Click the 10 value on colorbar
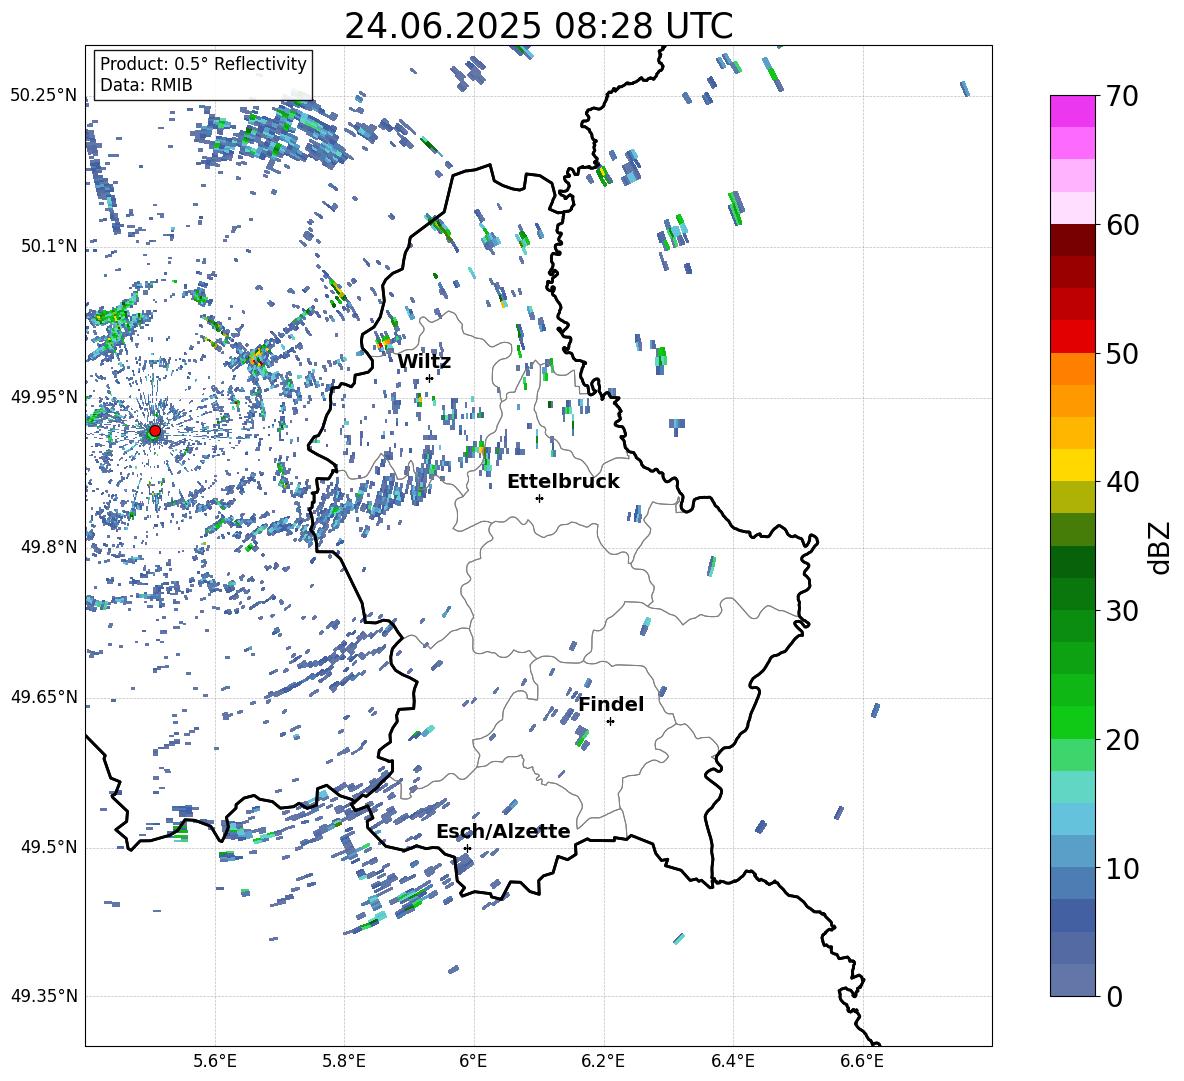The image size is (1184, 1081). pos(1122,868)
